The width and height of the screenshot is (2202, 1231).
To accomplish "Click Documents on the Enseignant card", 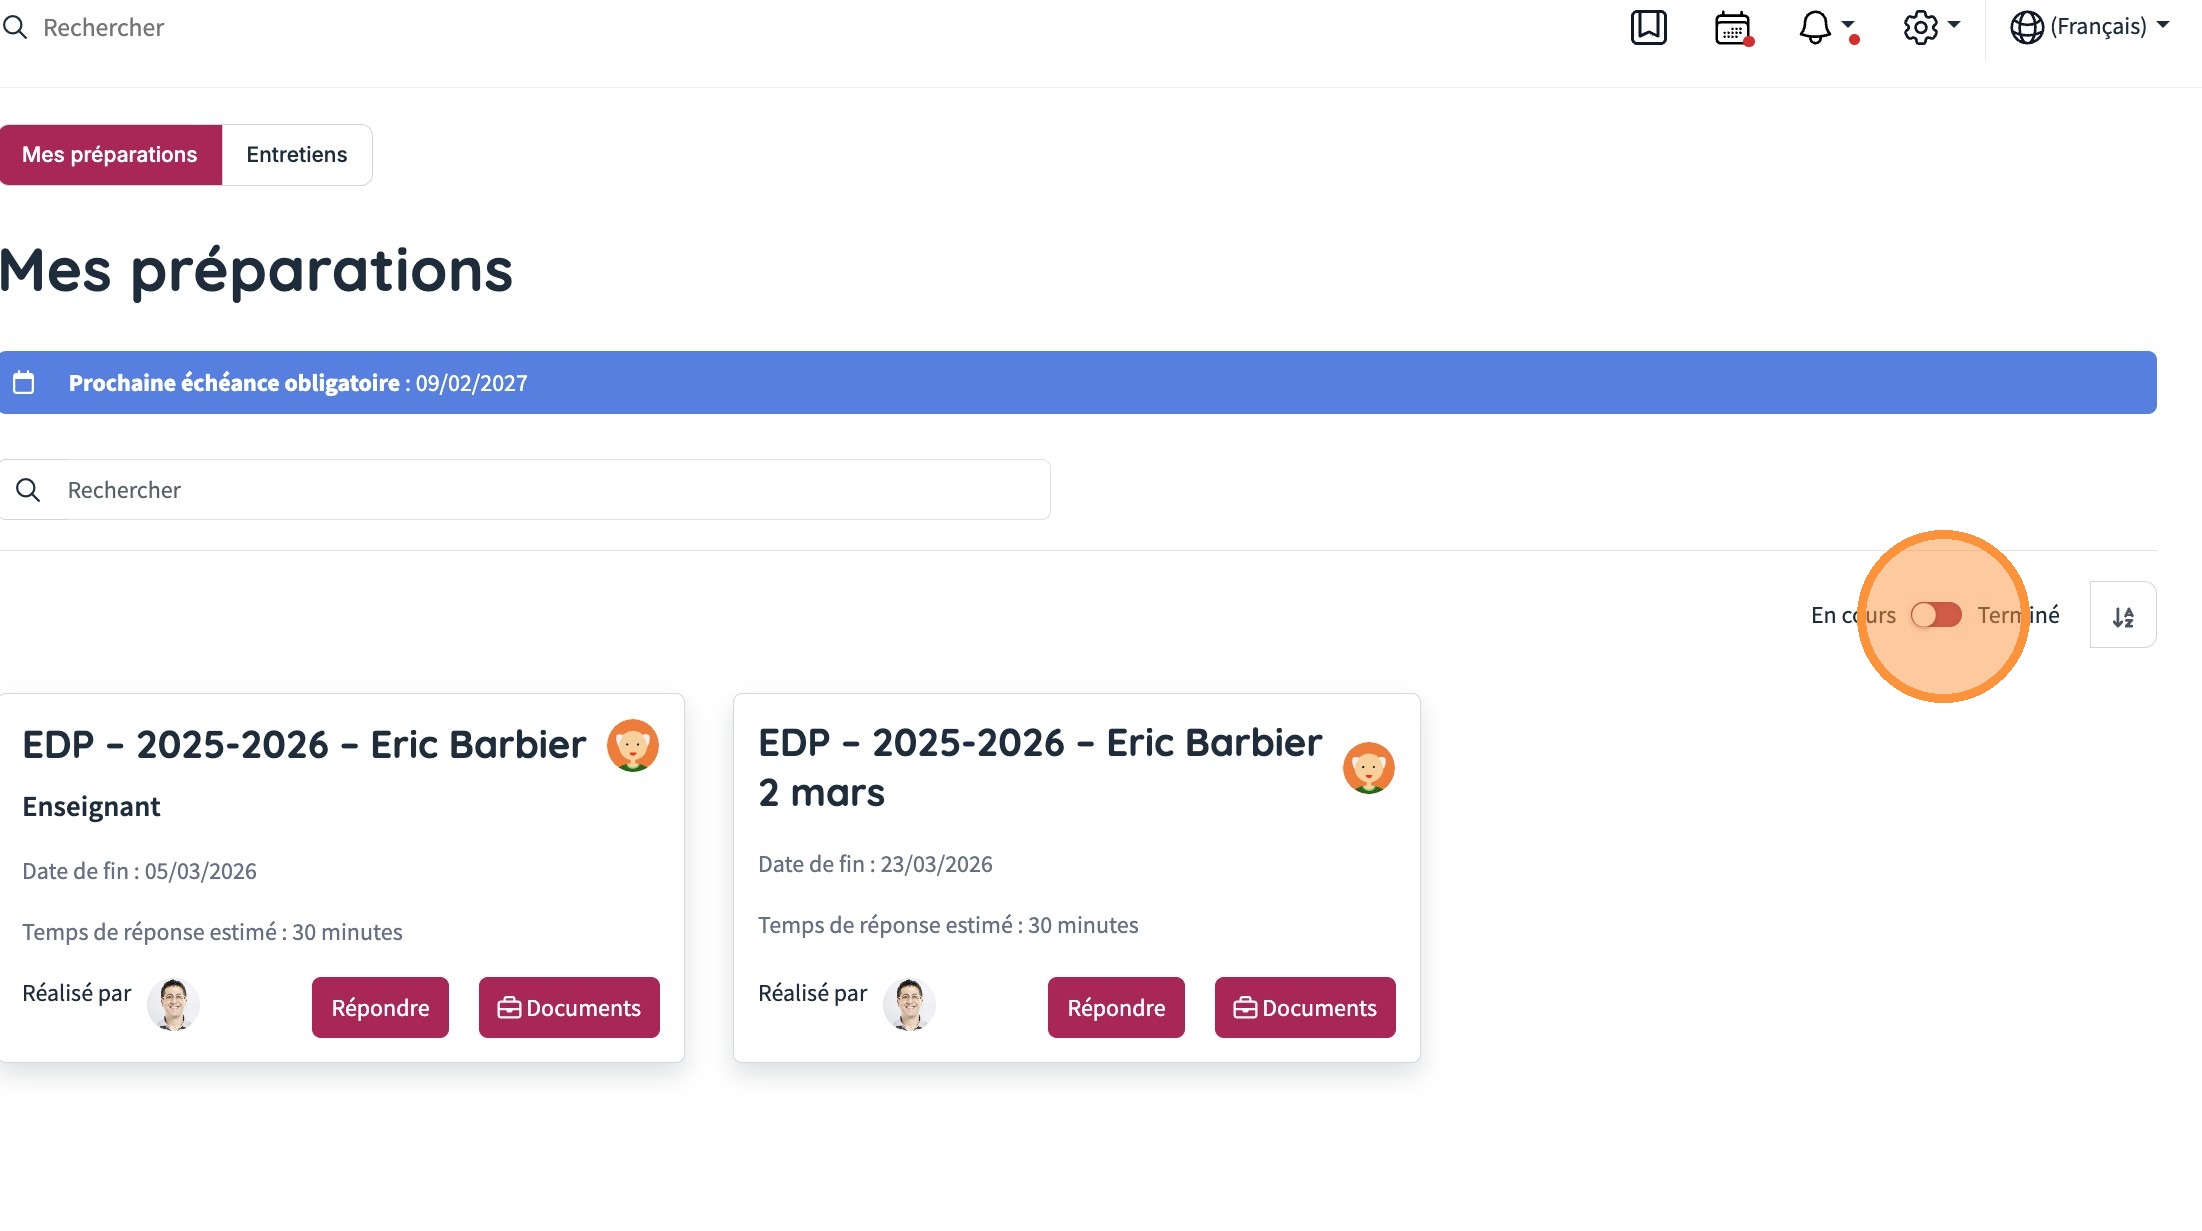I will [x=569, y=1008].
